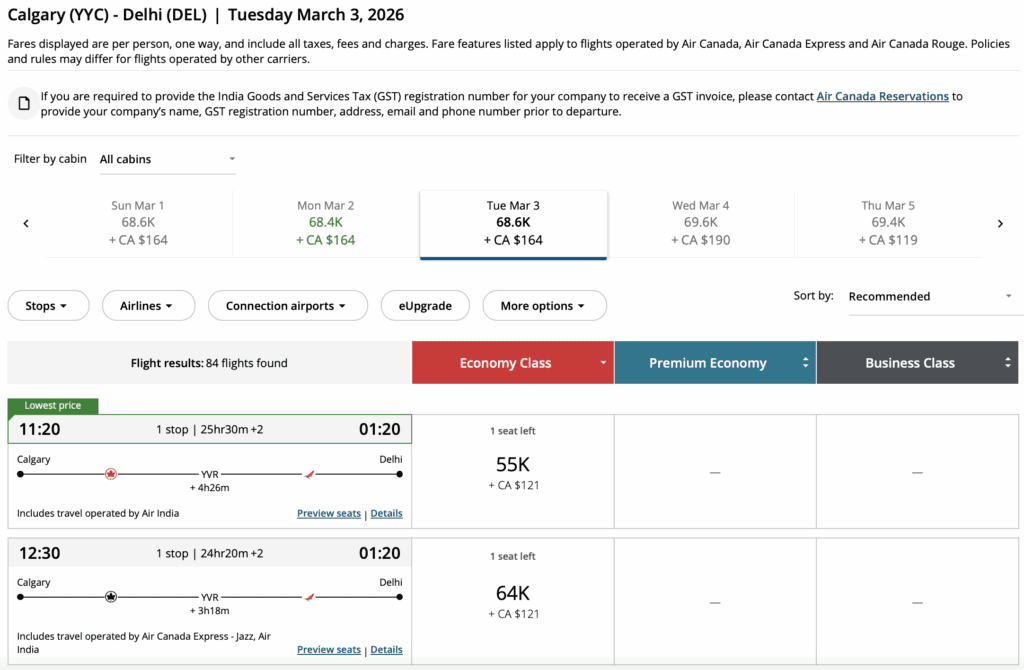Viewport: 1024px width, 670px height.
Task: Click Star Alliance icon on 12:30 flight
Action: click(x=111, y=597)
